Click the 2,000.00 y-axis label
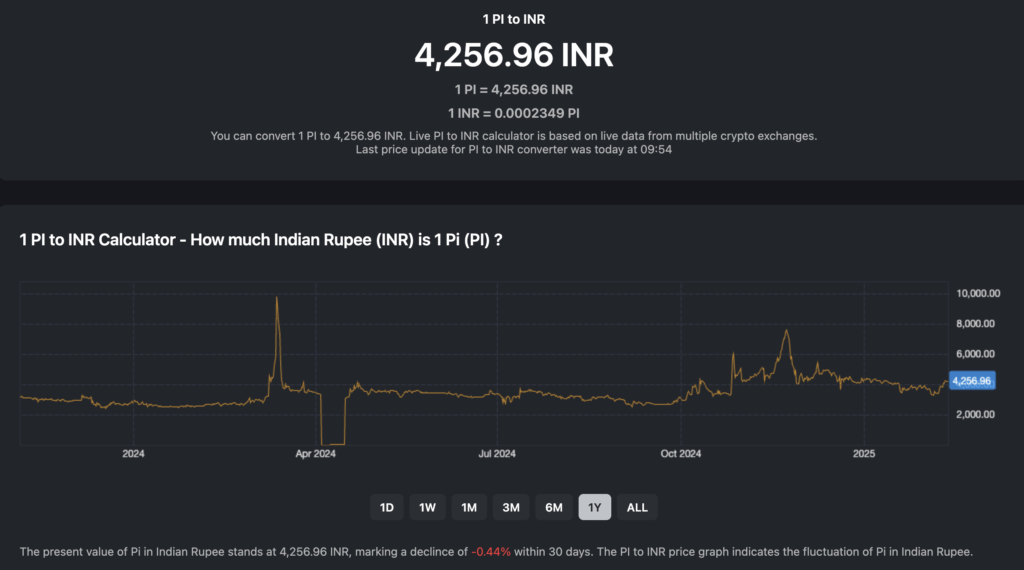 click(x=975, y=414)
